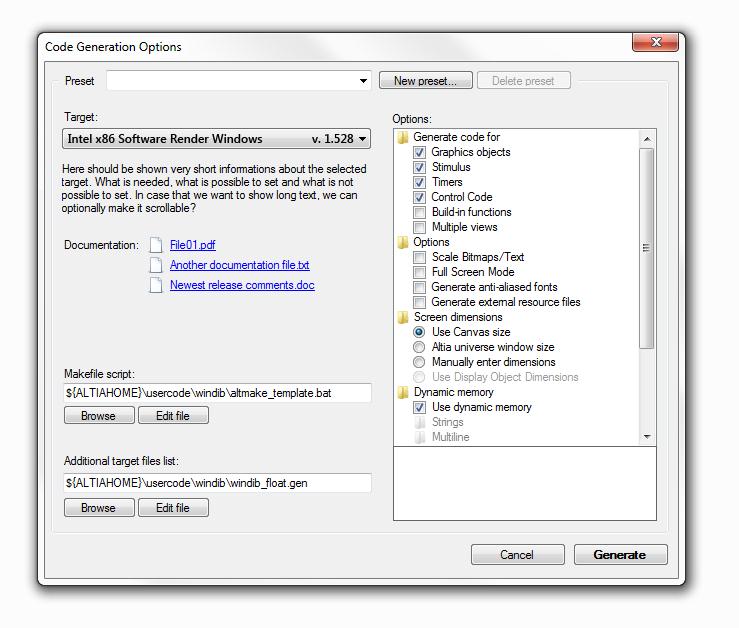Enable Full Screen Mode checkbox

[x=419, y=273]
